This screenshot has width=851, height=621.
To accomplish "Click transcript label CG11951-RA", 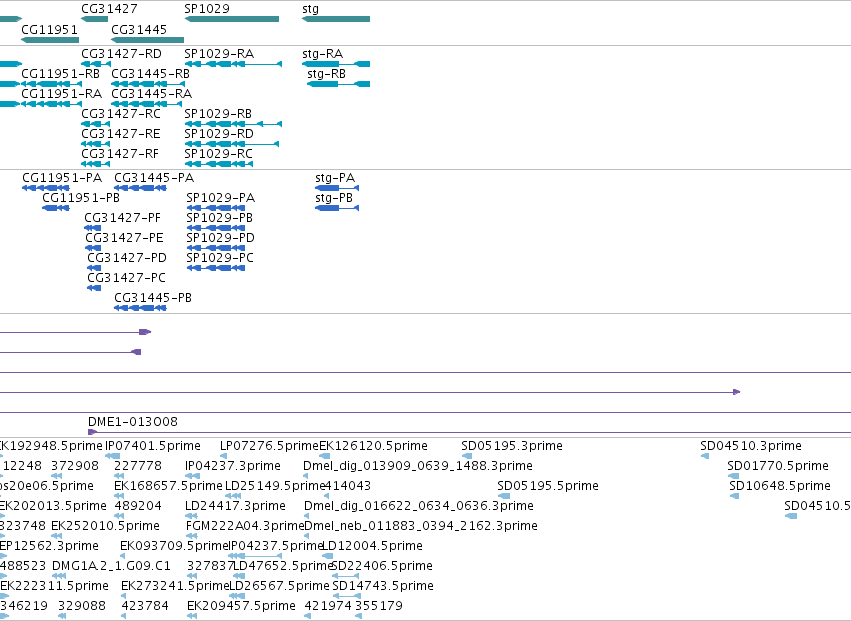I will pos(61,94).
